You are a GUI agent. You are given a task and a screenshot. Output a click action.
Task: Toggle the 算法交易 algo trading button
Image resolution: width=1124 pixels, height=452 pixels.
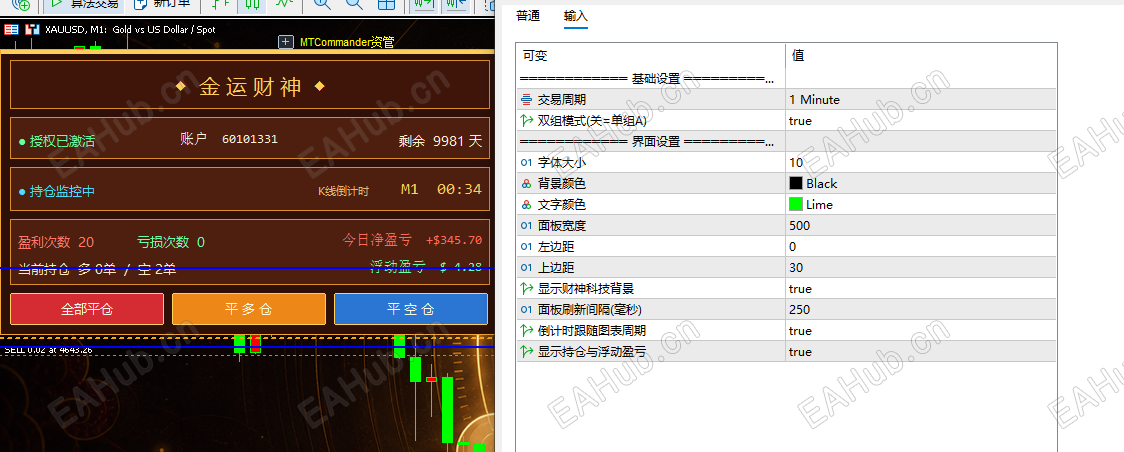tap(84, 4)
